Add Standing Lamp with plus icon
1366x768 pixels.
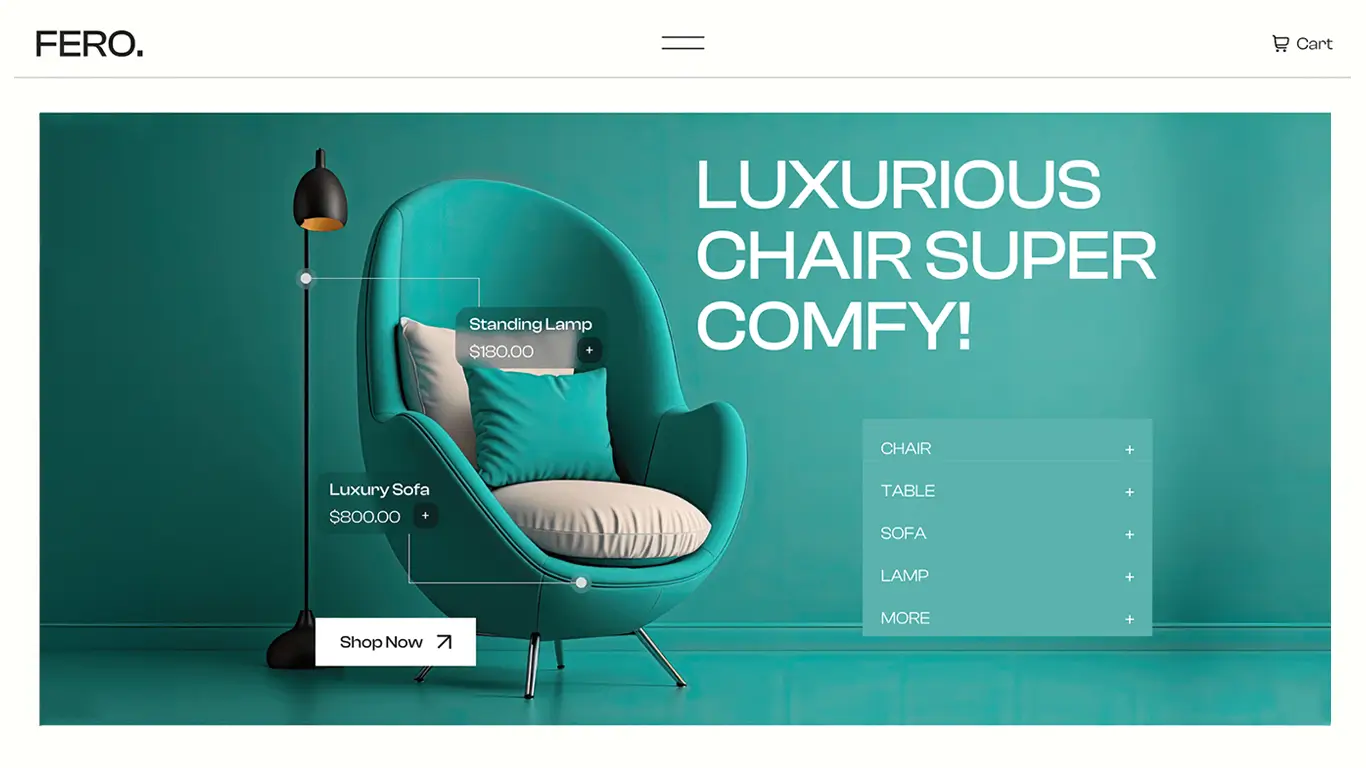tap(589, 350)
